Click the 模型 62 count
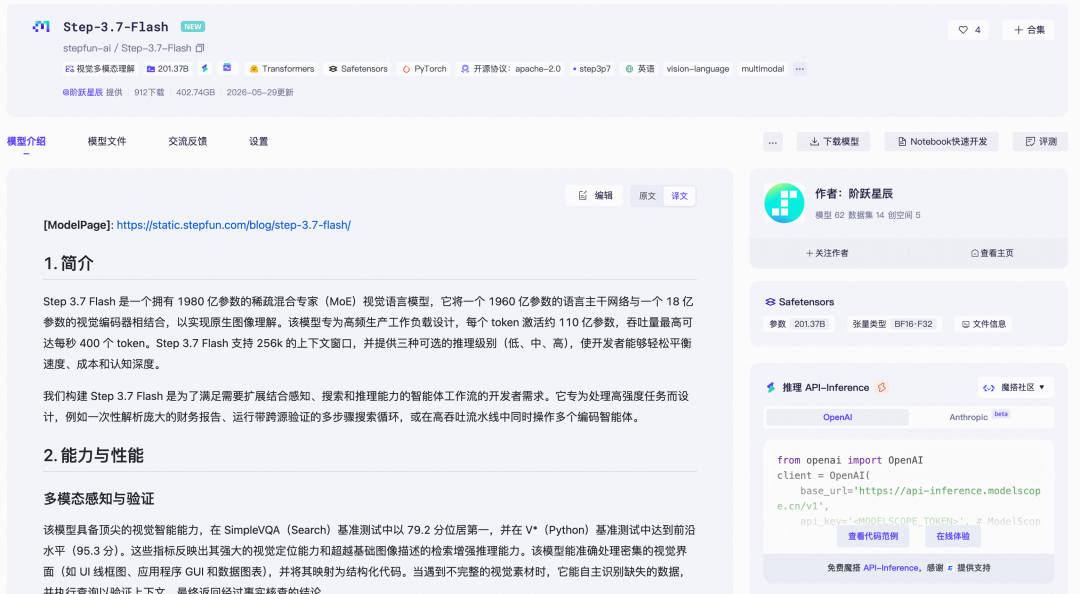The width and height of the screenshot is (1080, 594). [829, 215]
